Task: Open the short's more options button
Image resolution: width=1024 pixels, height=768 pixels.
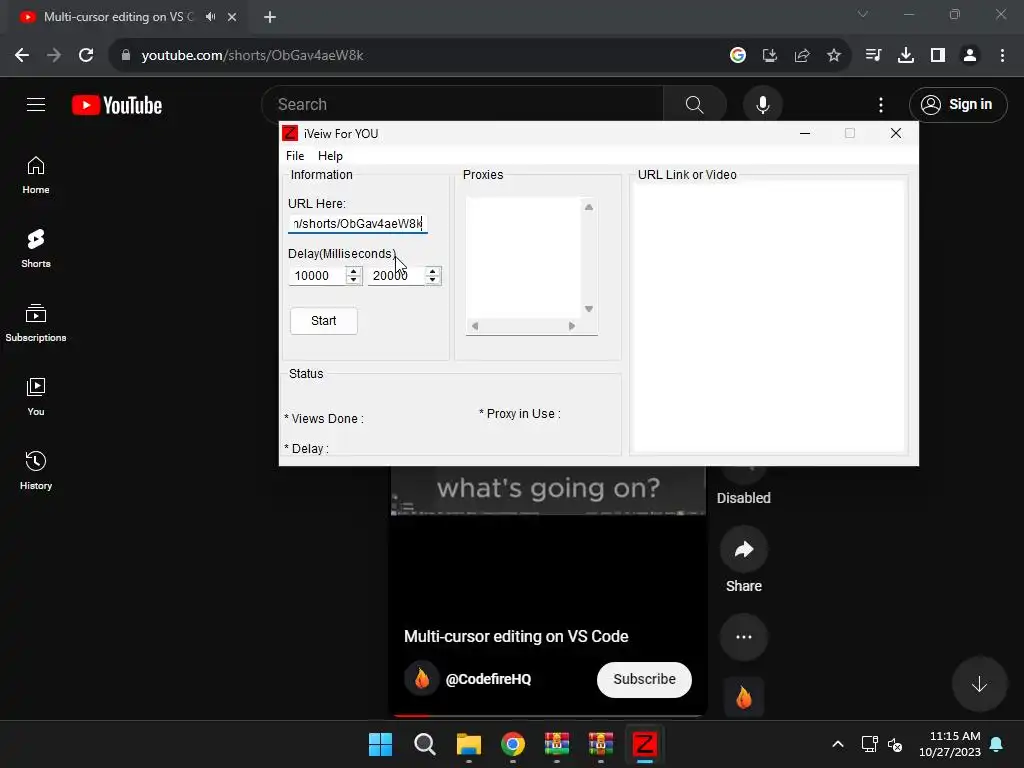Action: [x=744, y=637]
